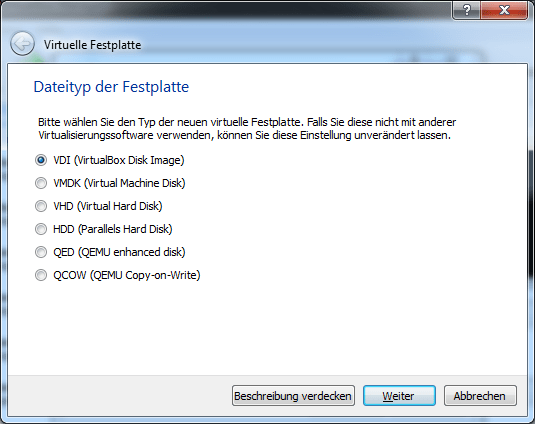Click the "Virtuelle Festplatte" title text

pyautogui.click(x=92, y=45)
